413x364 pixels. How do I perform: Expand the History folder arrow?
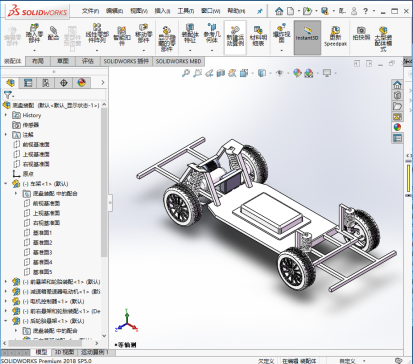[6, 115]
